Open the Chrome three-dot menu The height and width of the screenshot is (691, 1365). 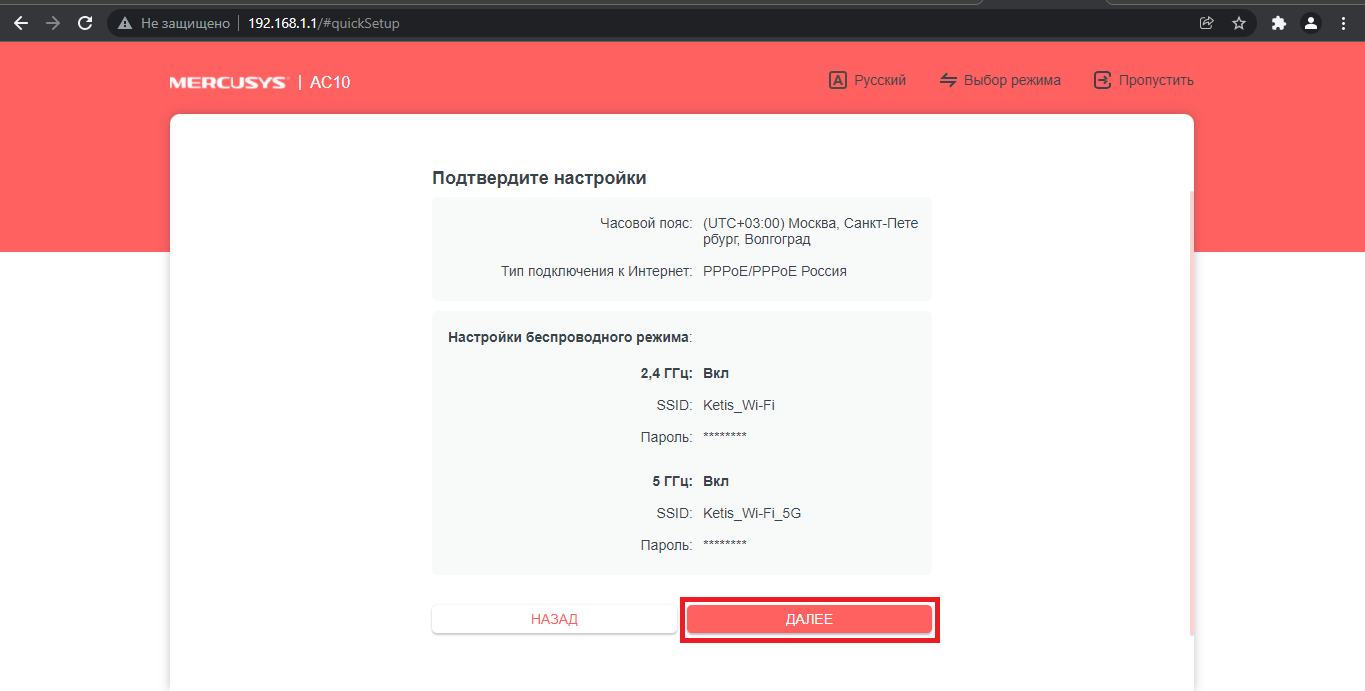(x=1343, y=23)
